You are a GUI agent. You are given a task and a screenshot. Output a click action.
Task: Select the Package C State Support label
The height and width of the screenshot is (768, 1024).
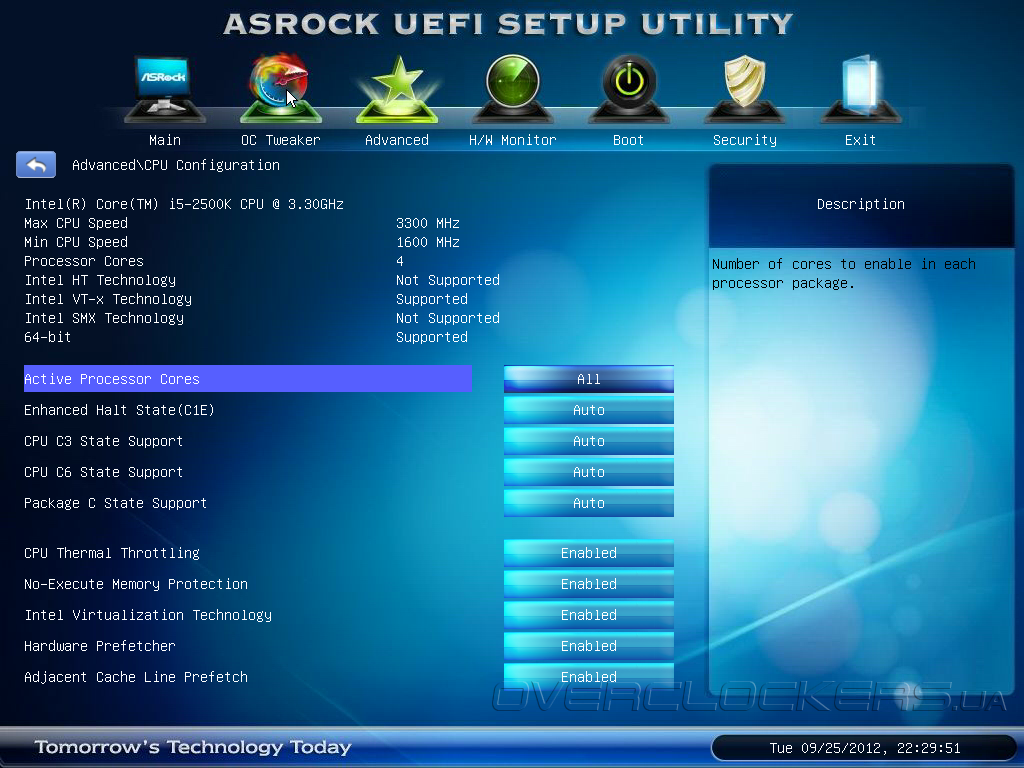[115, 503]
